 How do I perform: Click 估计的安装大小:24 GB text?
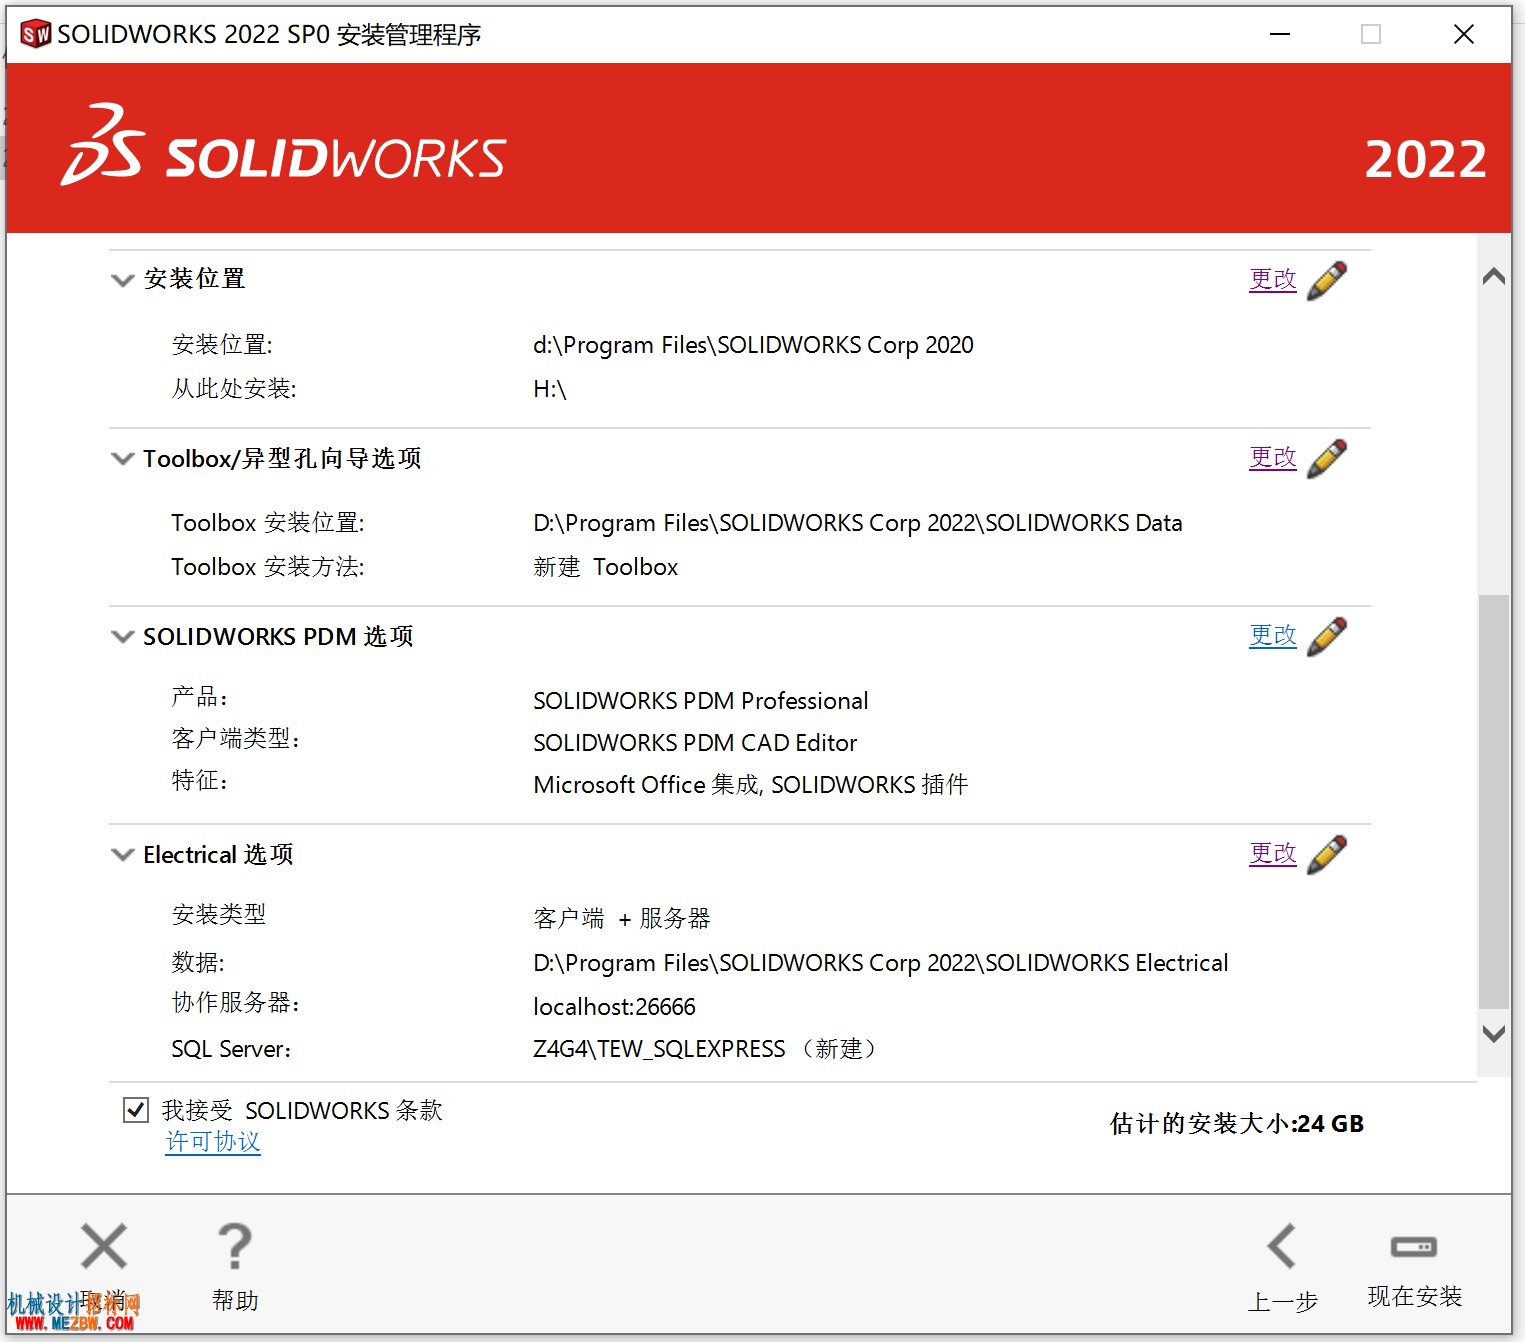point(1237,1124)
